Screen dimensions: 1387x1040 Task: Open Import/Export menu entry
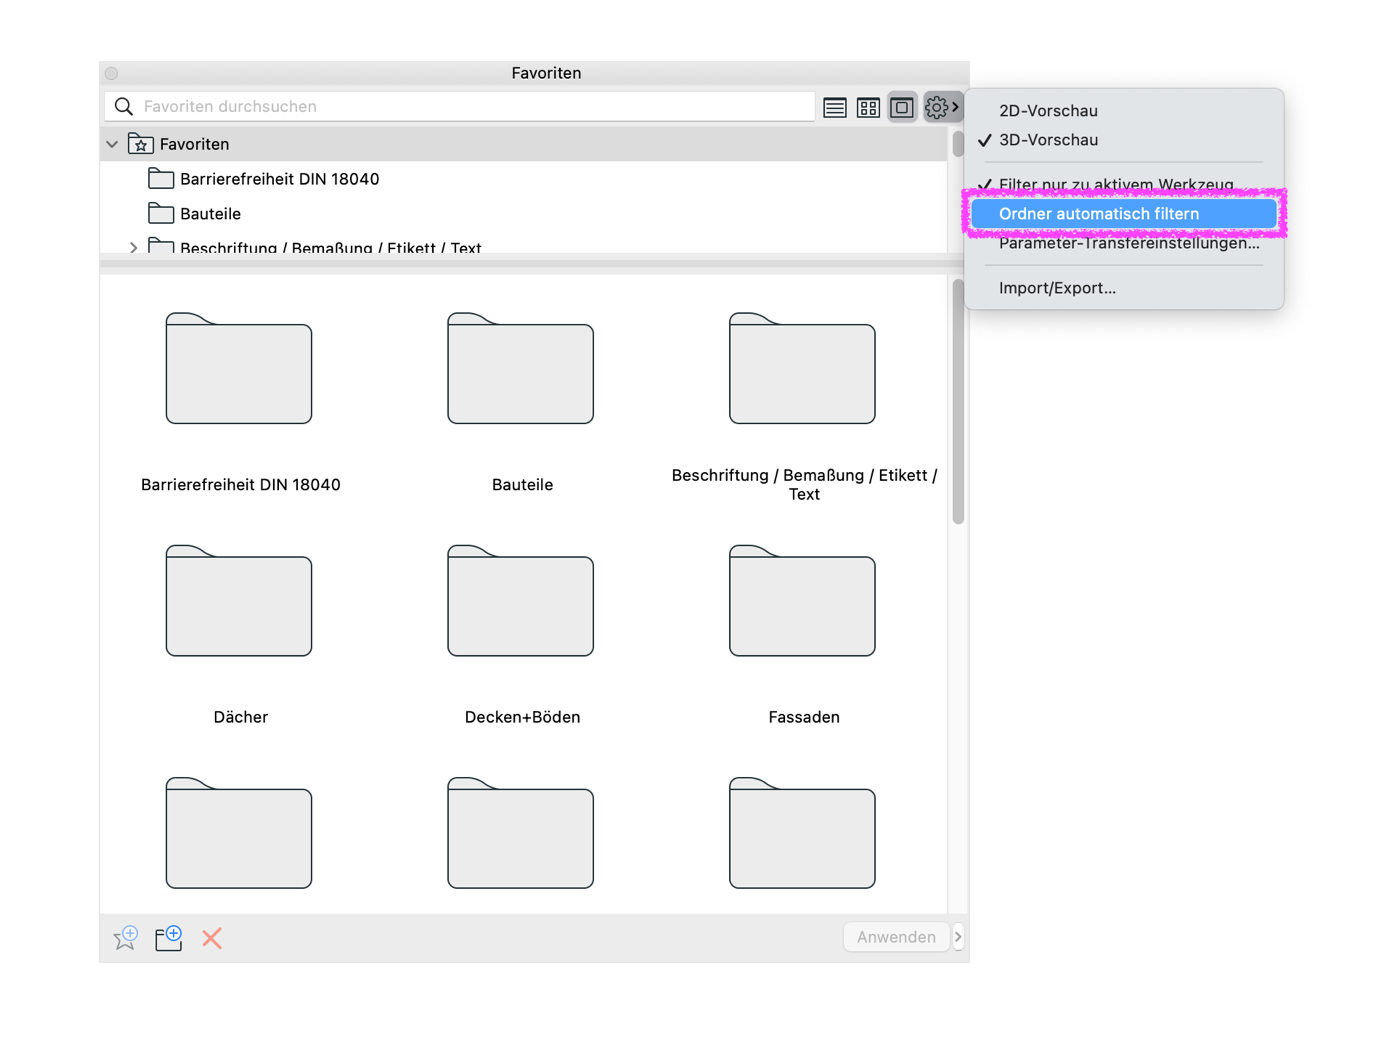click(1057, 288)
